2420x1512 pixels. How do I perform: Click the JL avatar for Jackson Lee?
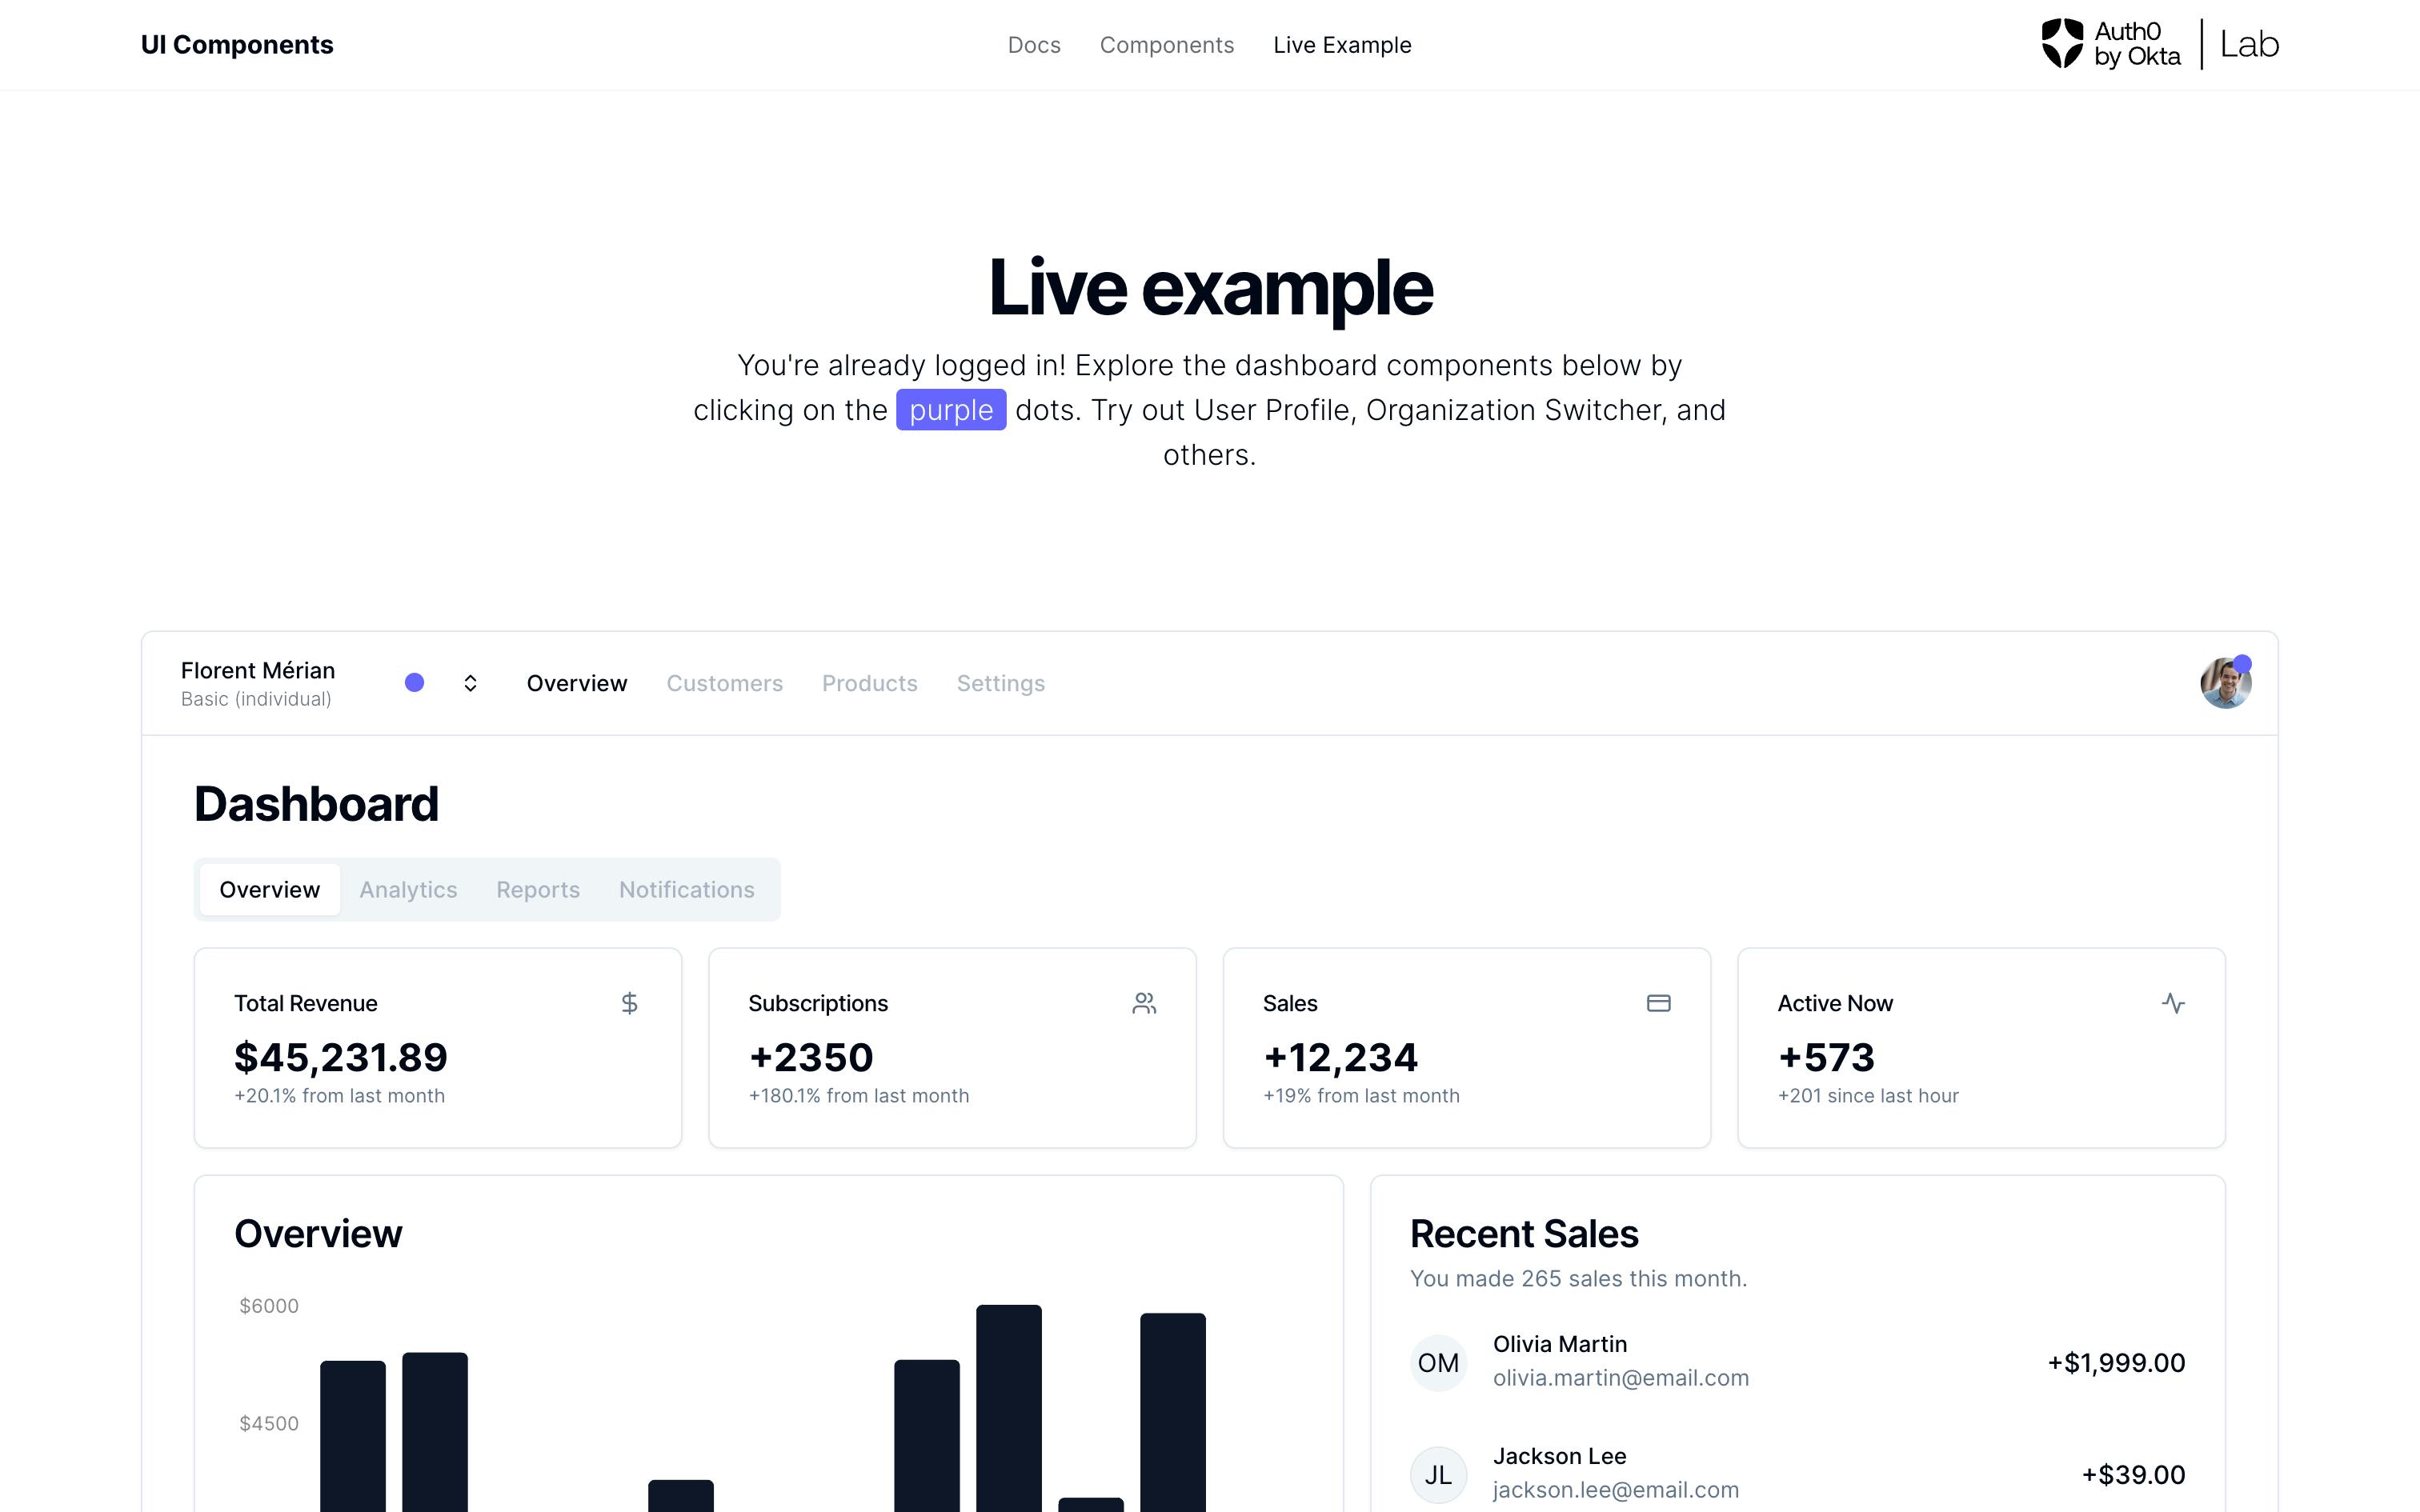click(1438, 1474)
